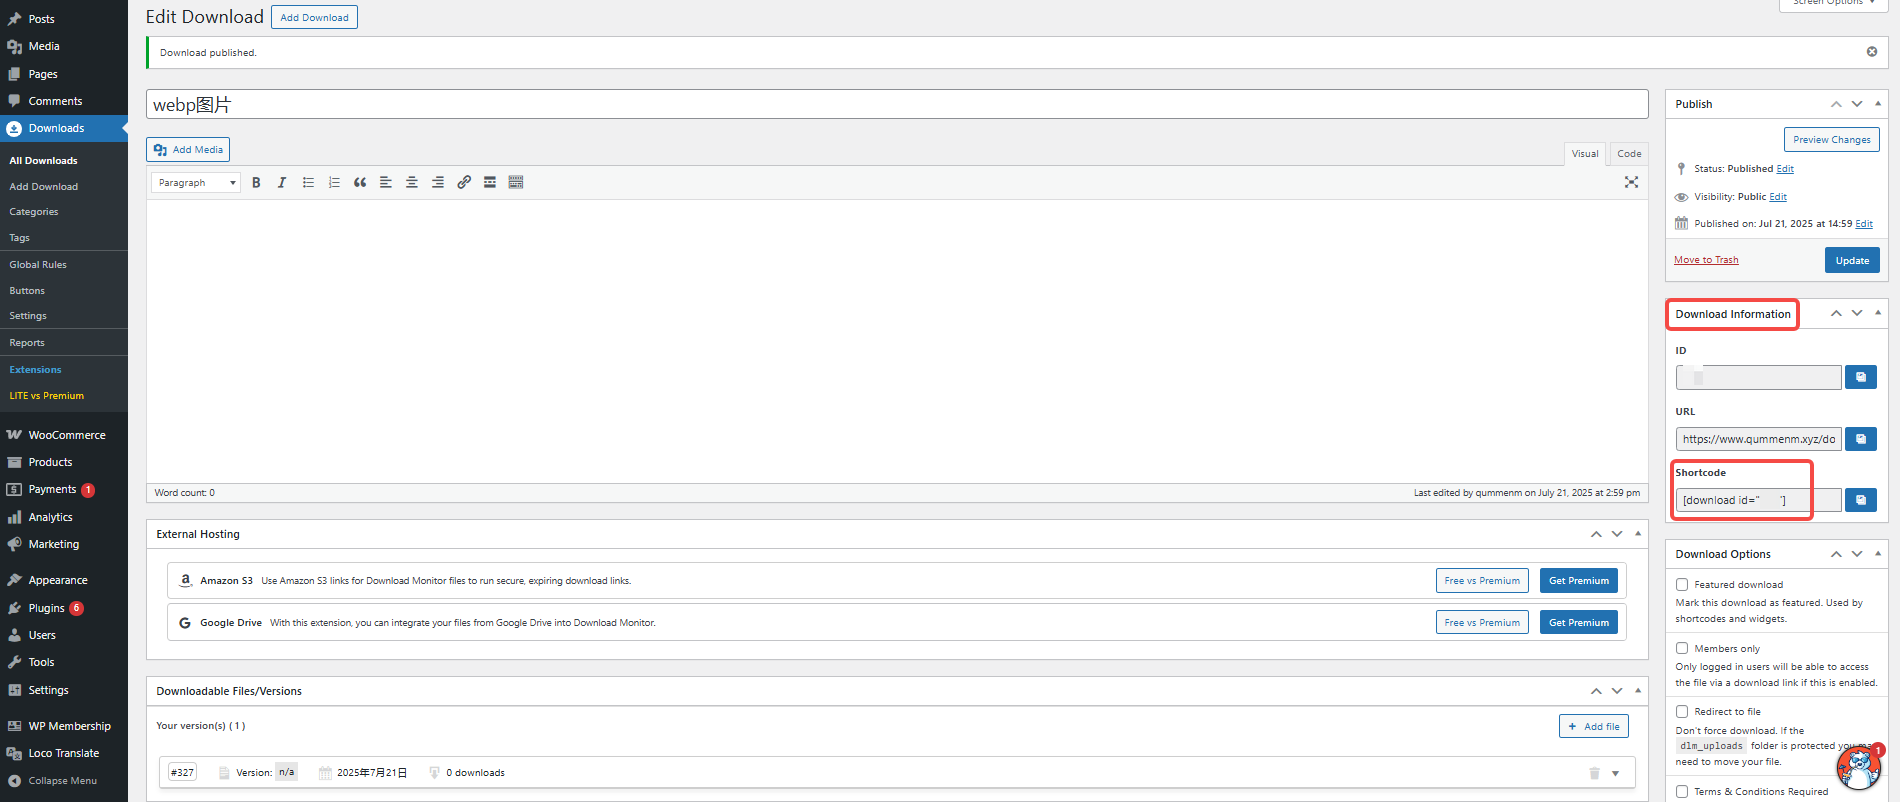Insert a blockquote using the quote icon
This screenshot has height=802, width=1900.
click(360, 183)
